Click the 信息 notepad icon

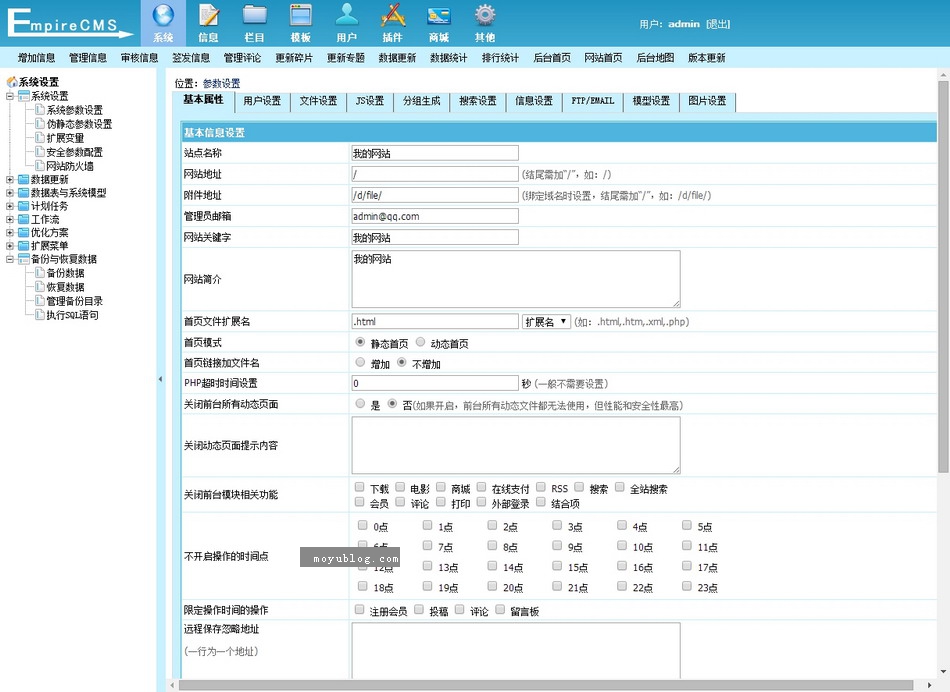208,16
